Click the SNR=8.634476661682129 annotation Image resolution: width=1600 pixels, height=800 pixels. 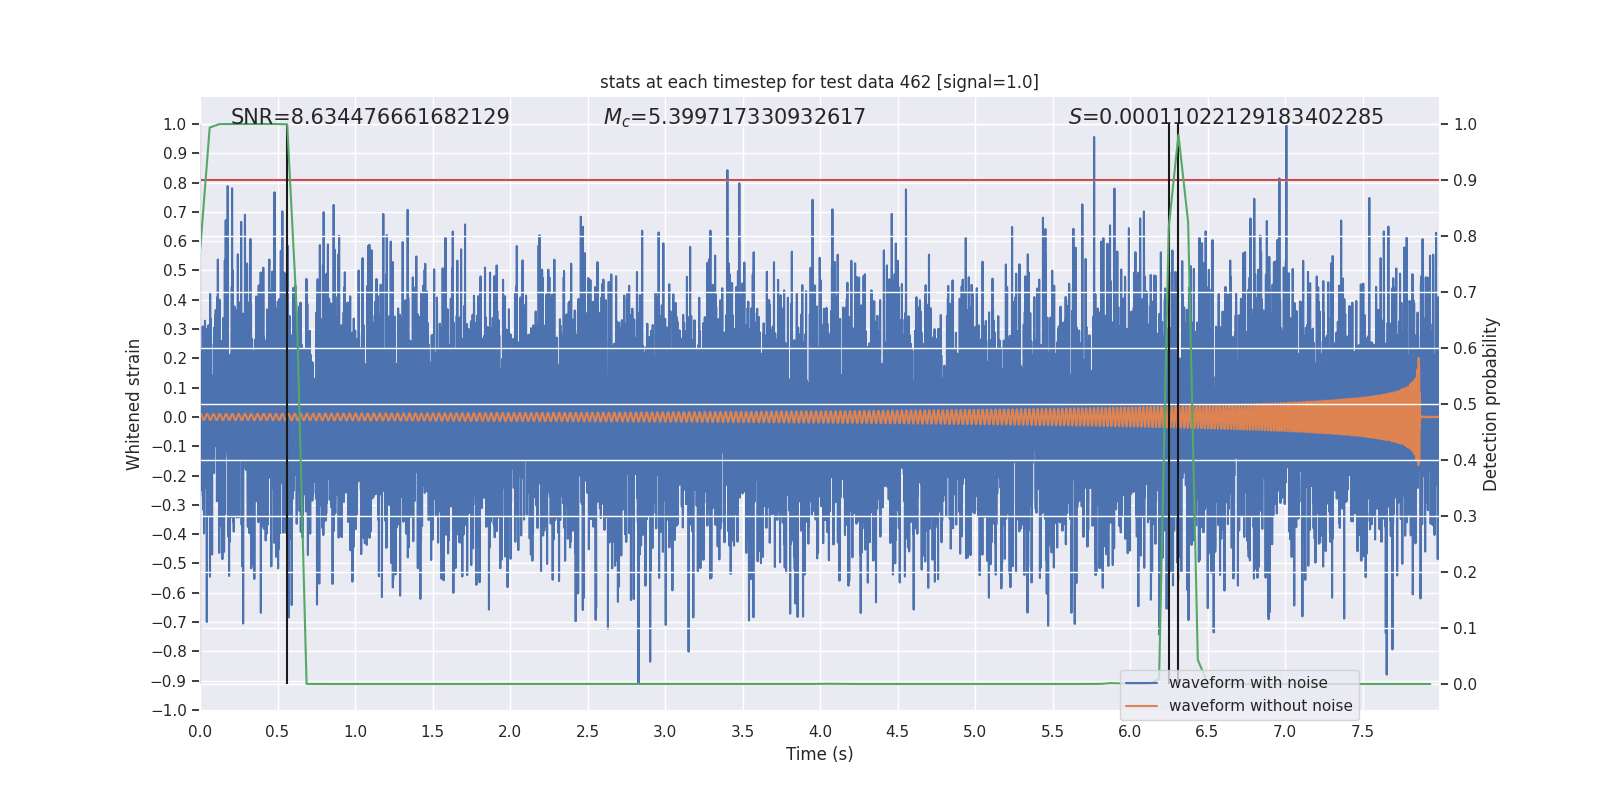(x=370, y=117)
